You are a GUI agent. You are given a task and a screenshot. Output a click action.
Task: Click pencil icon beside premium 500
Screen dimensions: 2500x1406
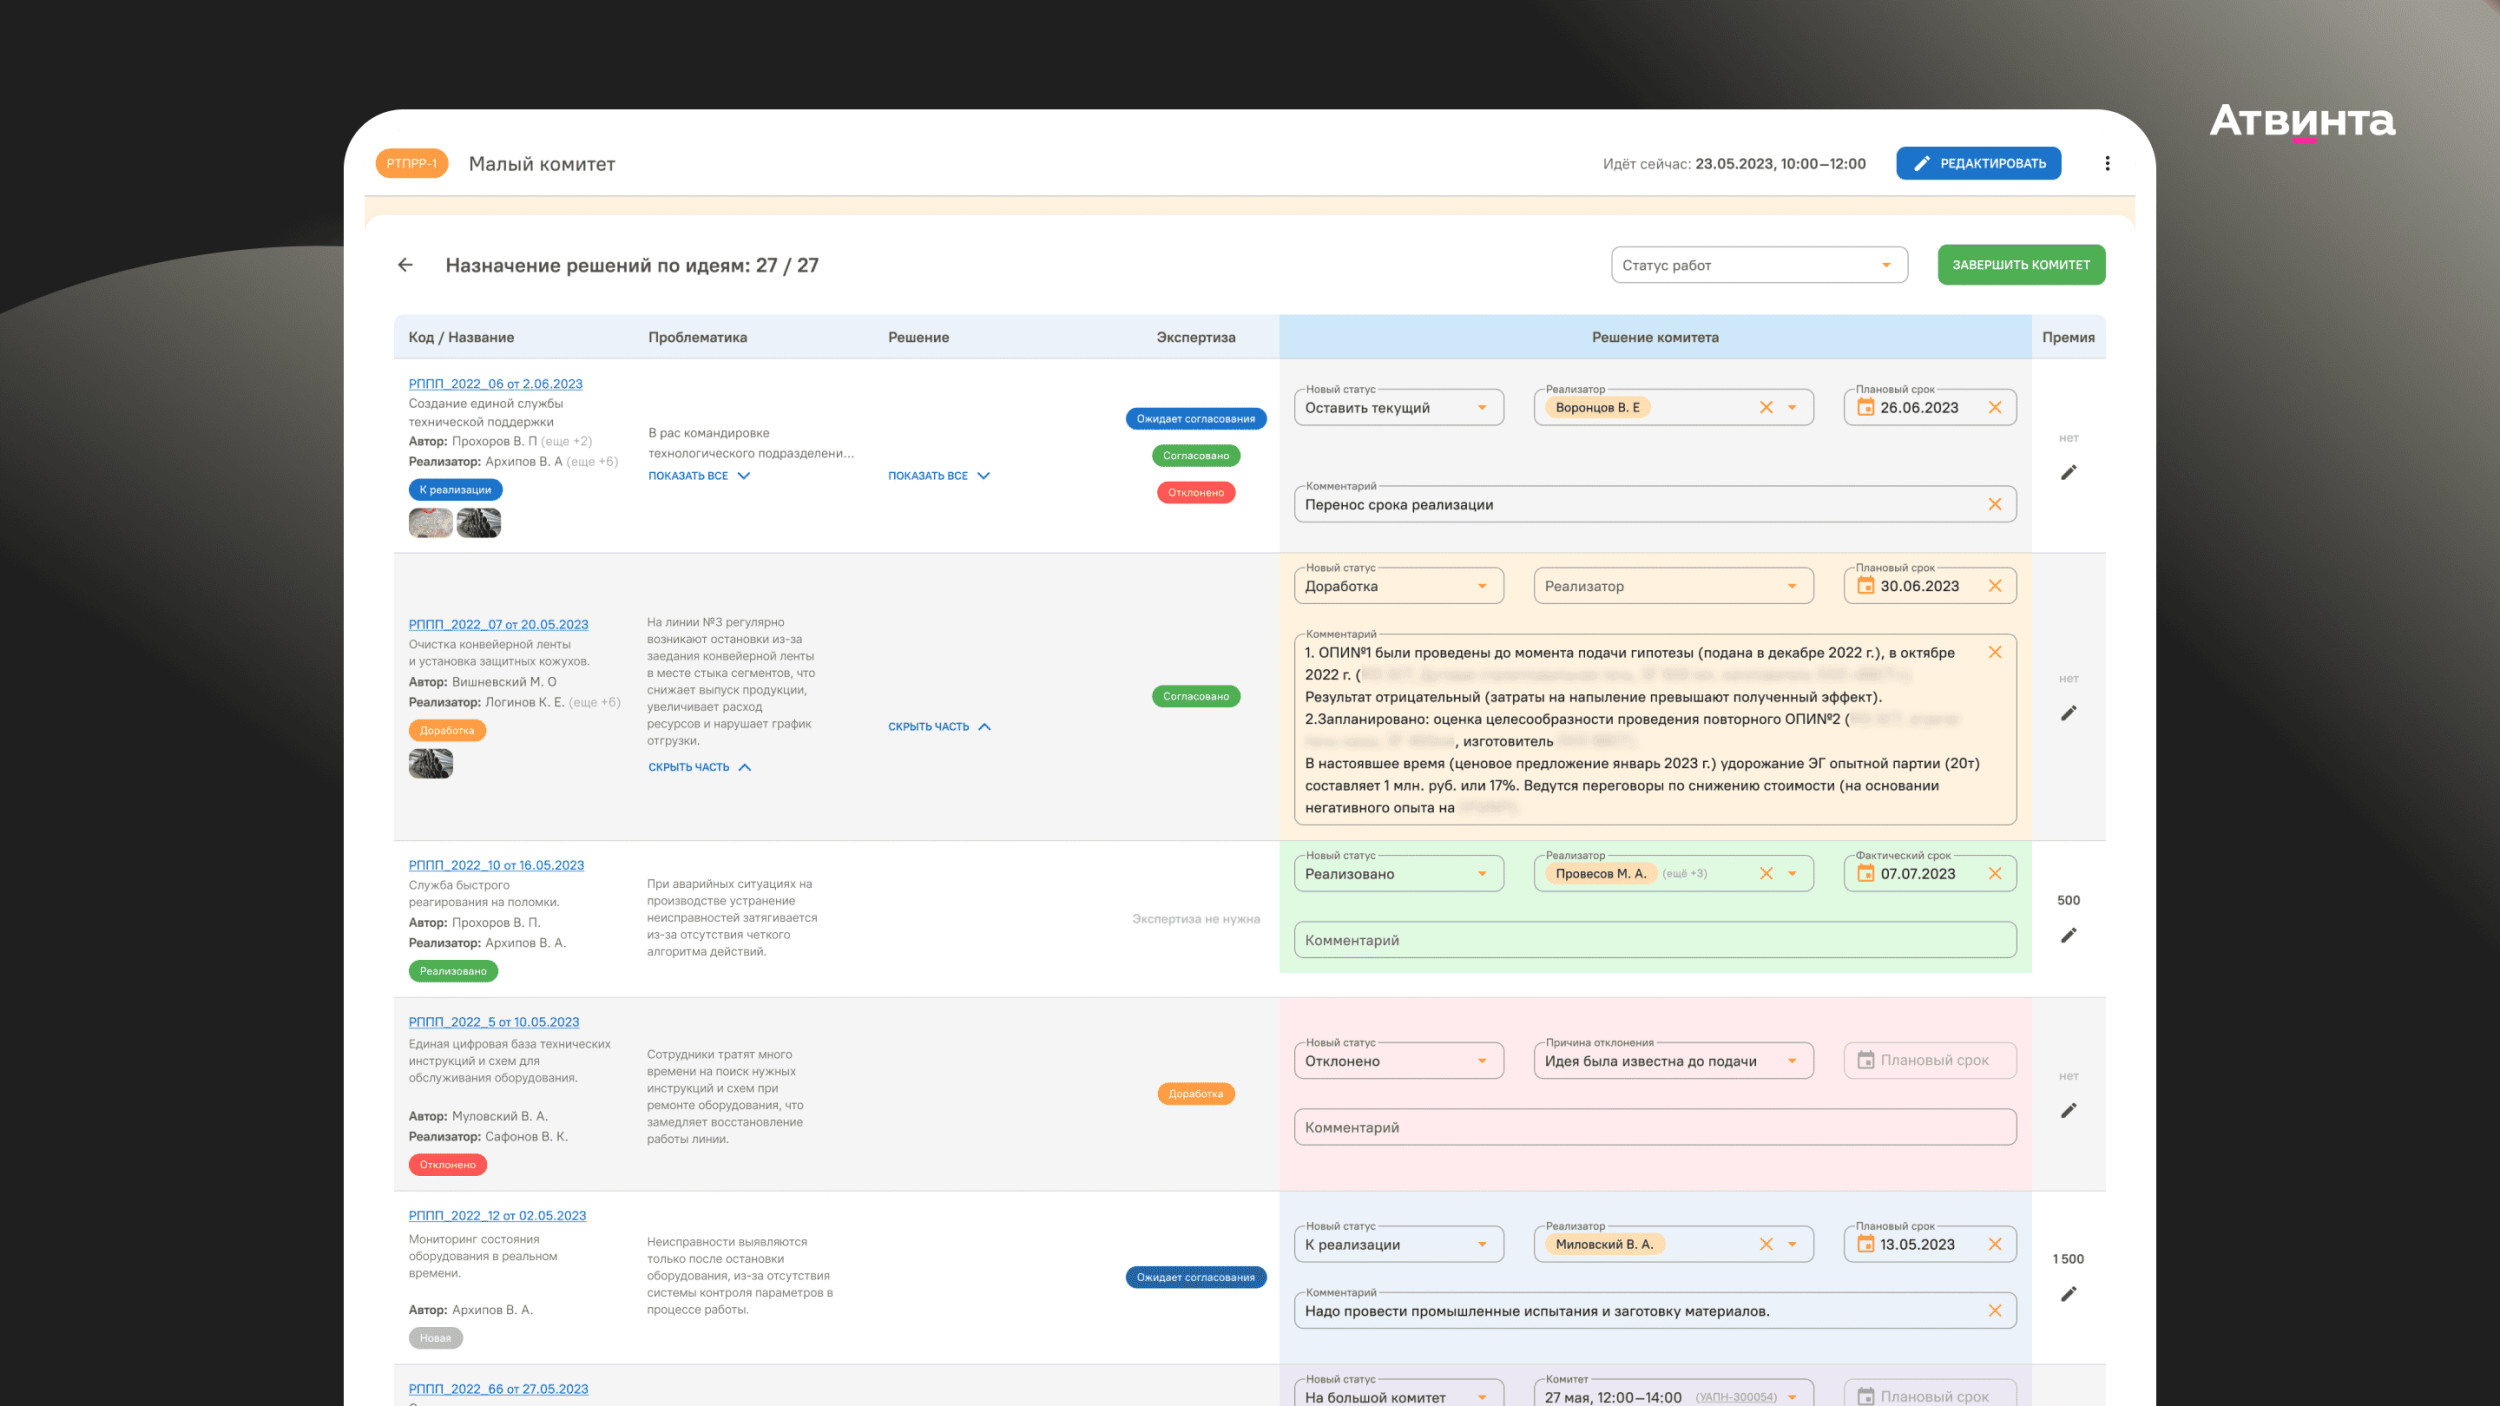2068,935
